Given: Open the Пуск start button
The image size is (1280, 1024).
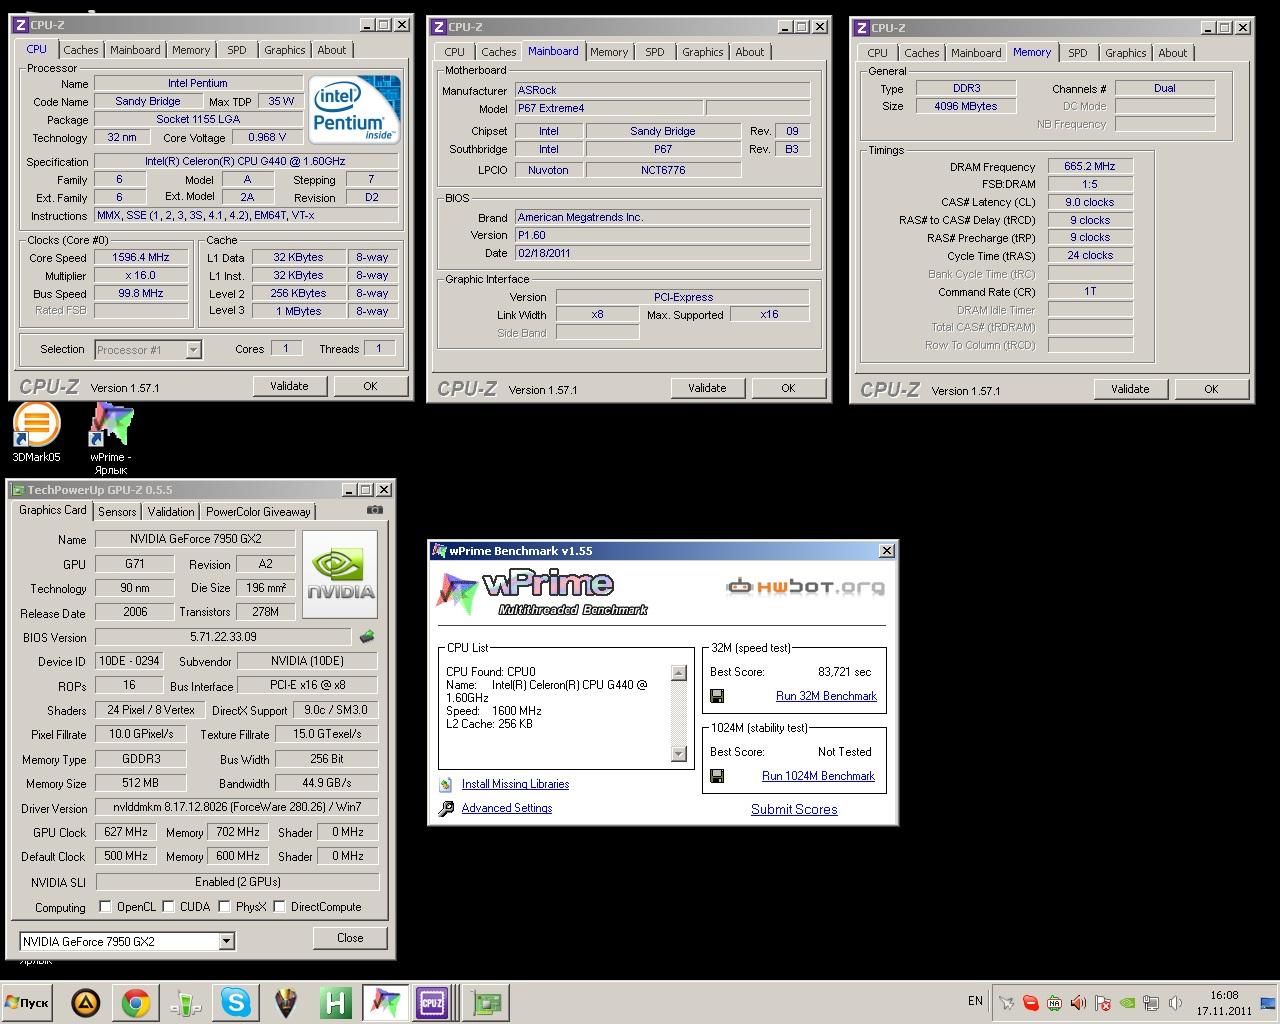Looking at the screenshot, I should [x=28, y=1002].
